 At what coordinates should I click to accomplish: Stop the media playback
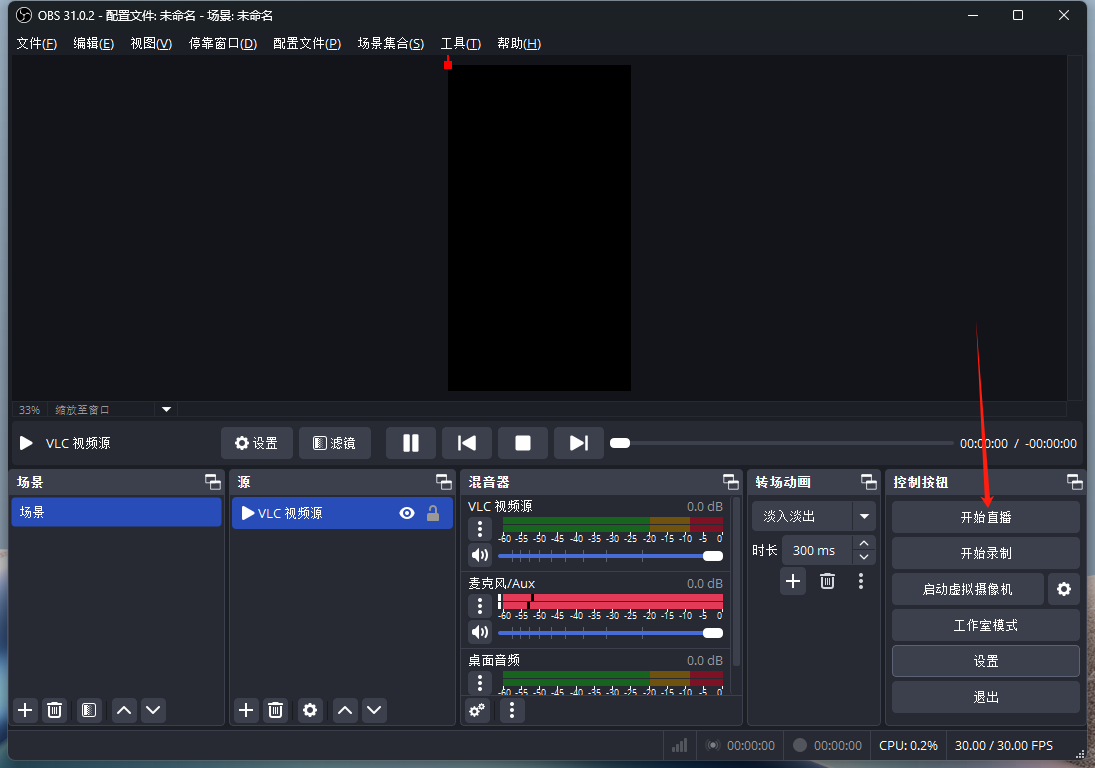click(x=522, y=443)
